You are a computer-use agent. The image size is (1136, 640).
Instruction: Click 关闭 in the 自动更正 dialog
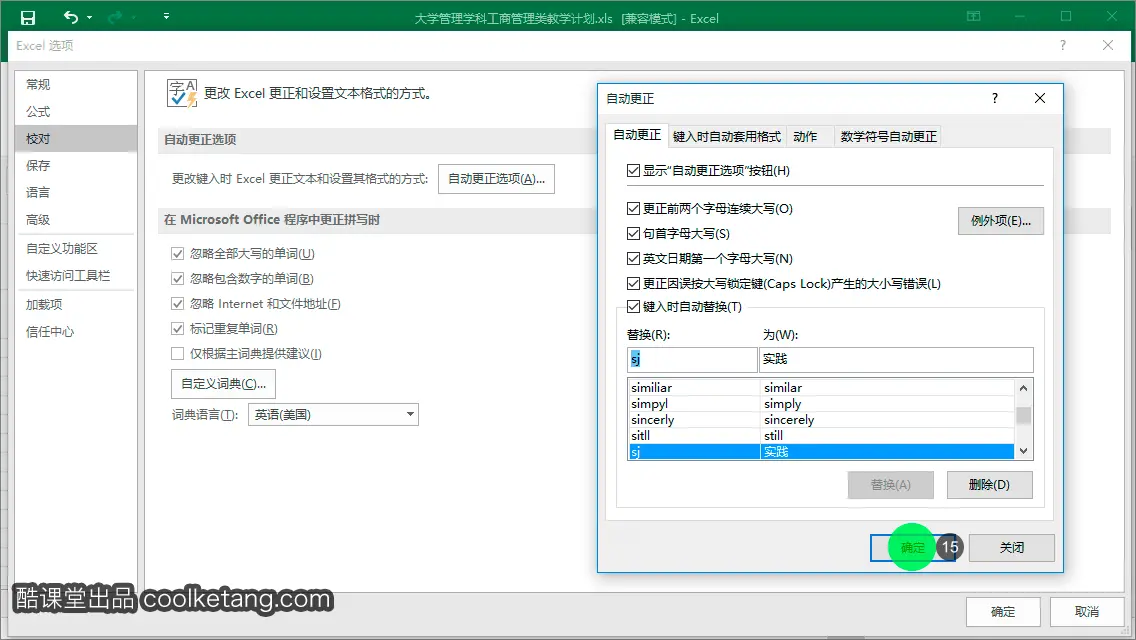point(1011,548)
